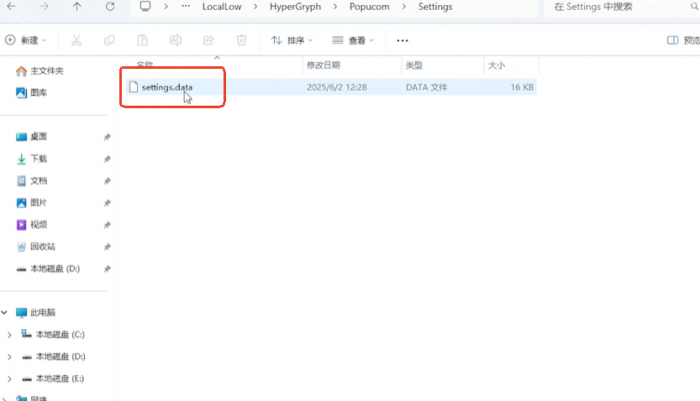Open 下载 (Downloads) in the sidebar
This screenshot has height=401, width=700.
tap(38, 158)
